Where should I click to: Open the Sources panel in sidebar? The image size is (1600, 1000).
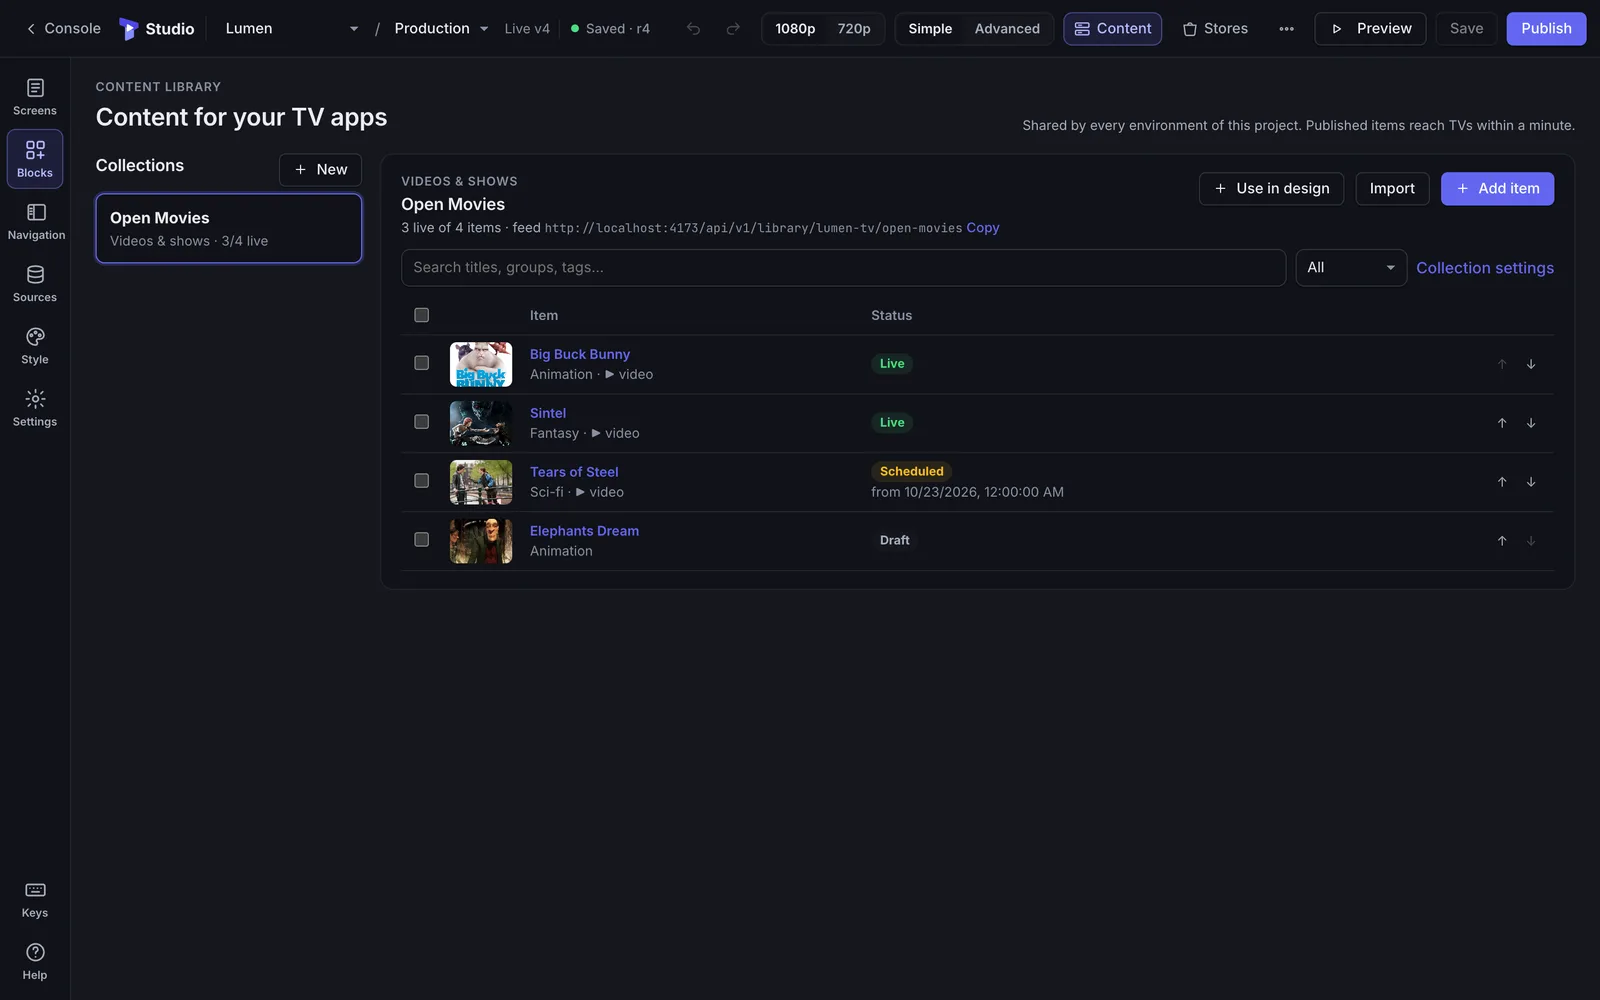35,283
